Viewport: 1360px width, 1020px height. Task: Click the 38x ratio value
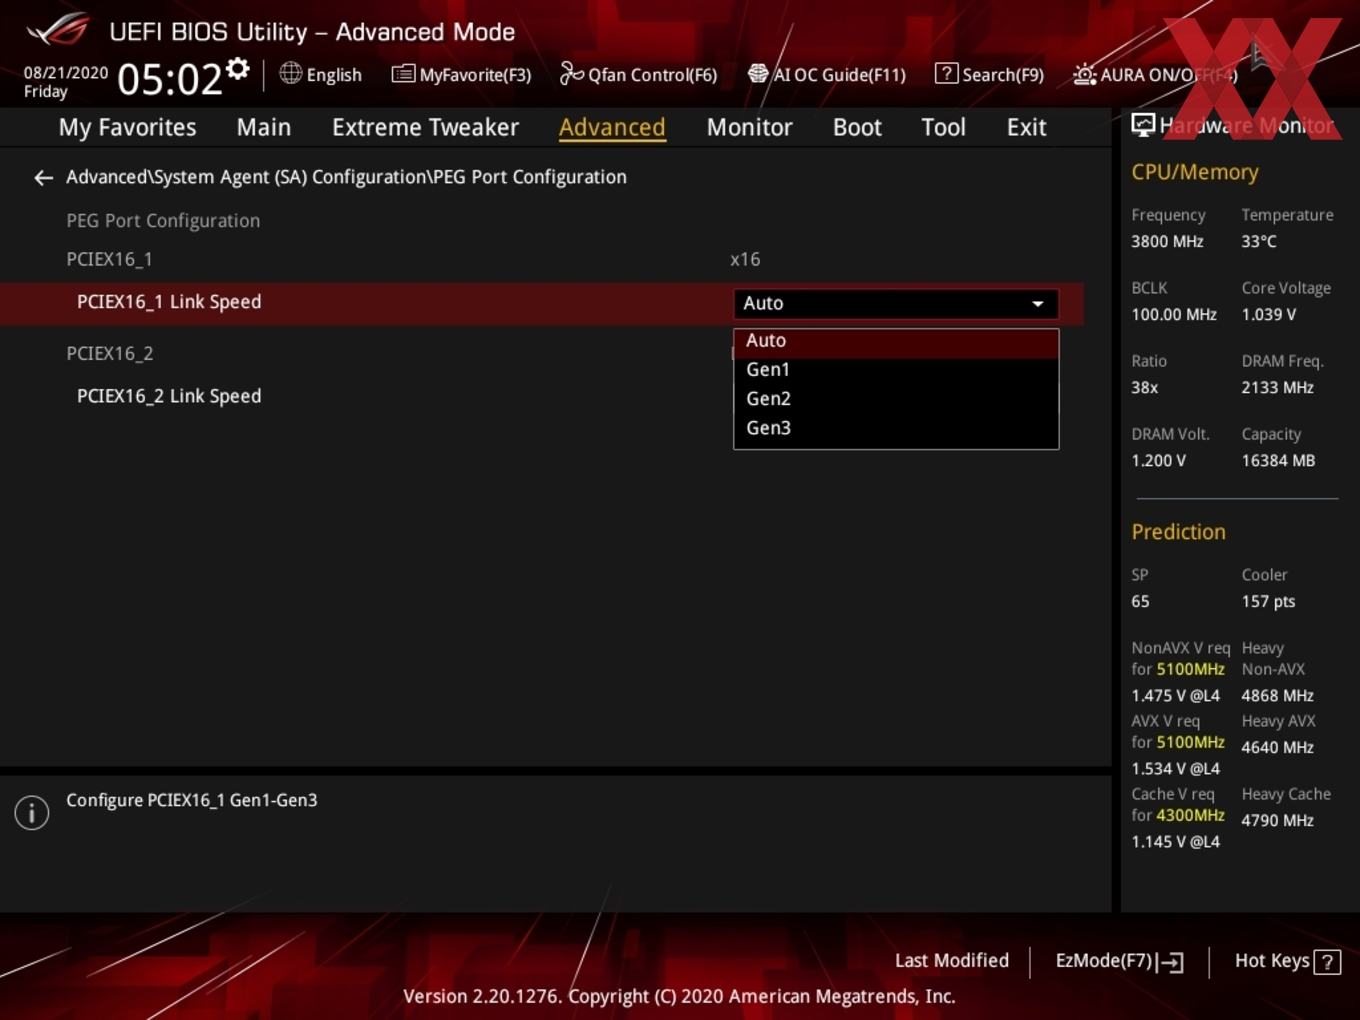click(1145, 388)
